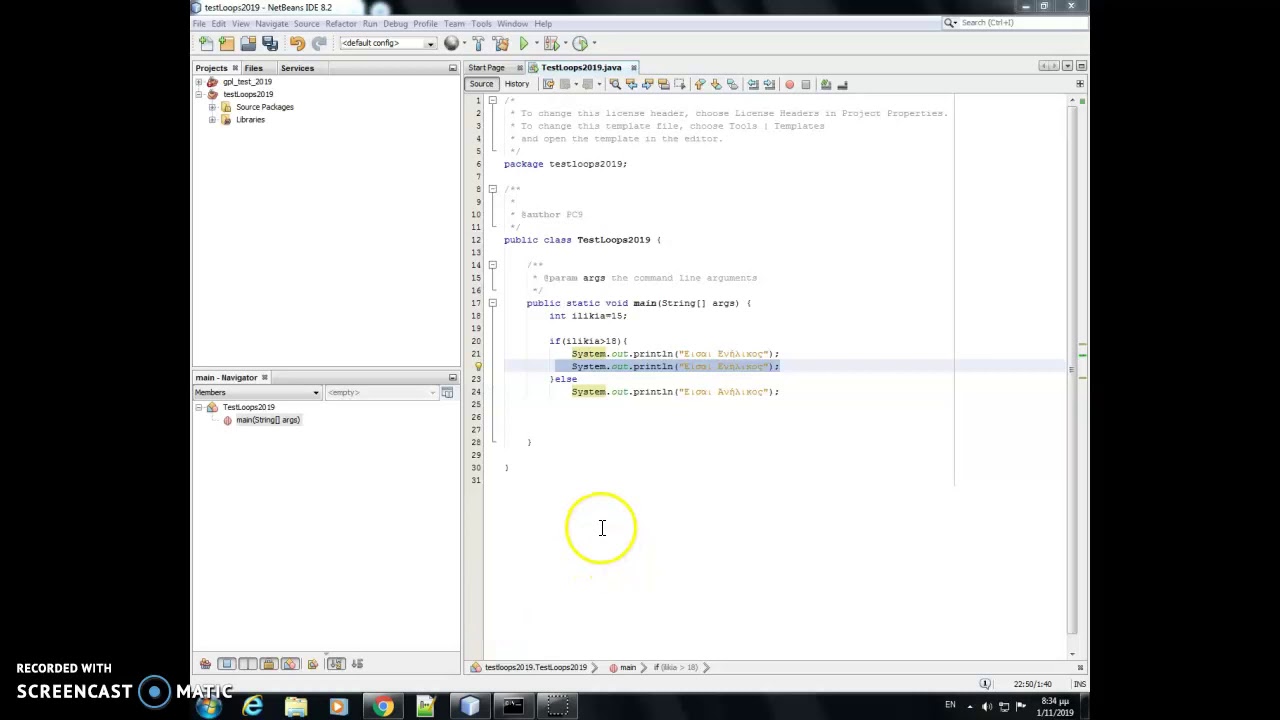Open the Members dropdown in the Navigator
Screen dimensions: 1280x720
(x=257, y=392)
